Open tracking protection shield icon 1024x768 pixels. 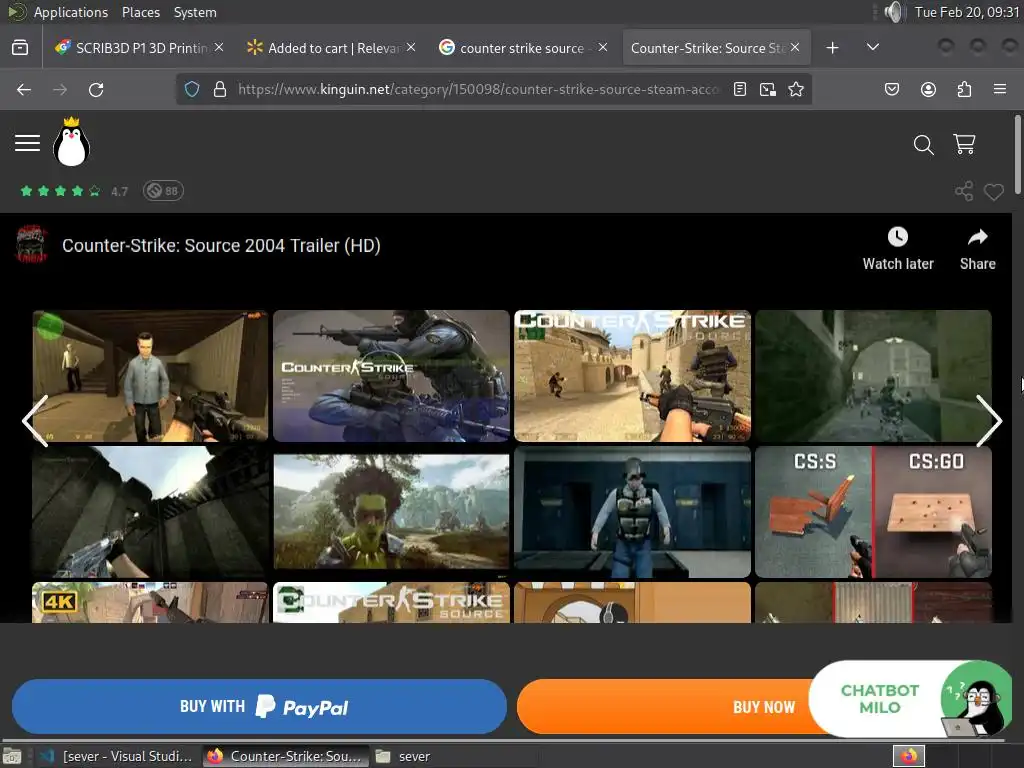click(191, 89)
